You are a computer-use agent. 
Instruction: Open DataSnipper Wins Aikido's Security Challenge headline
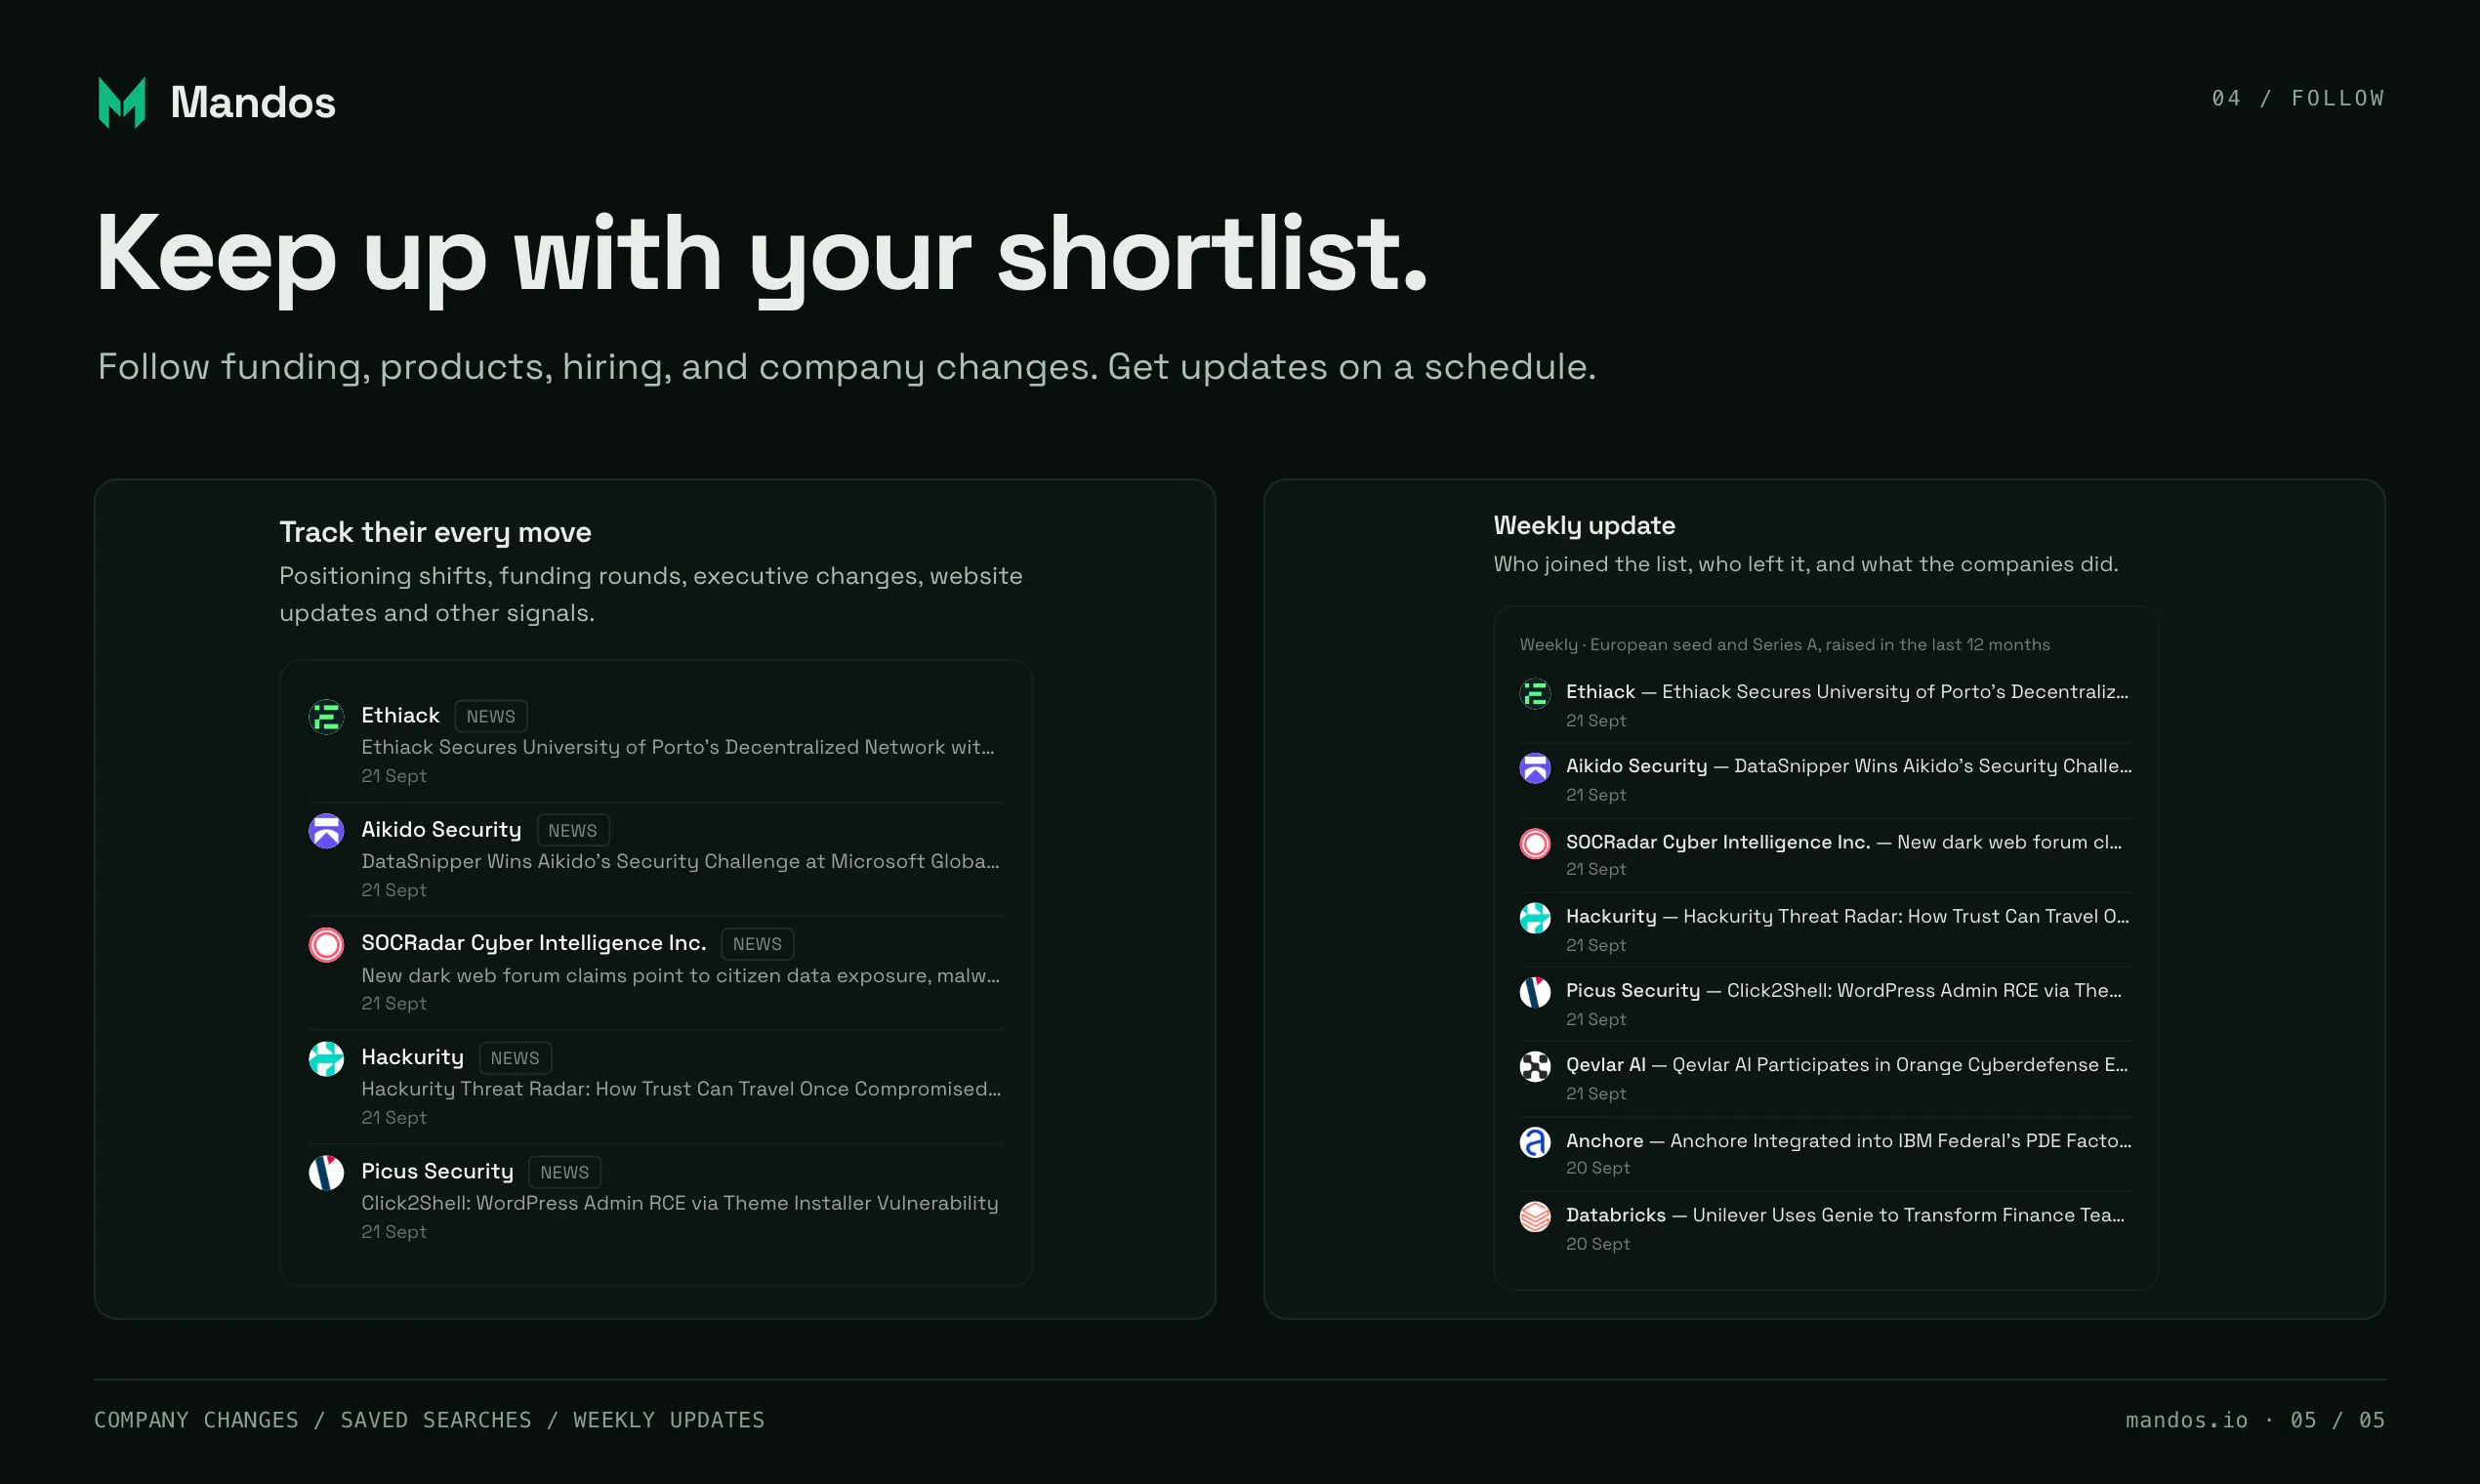point(680,861)
